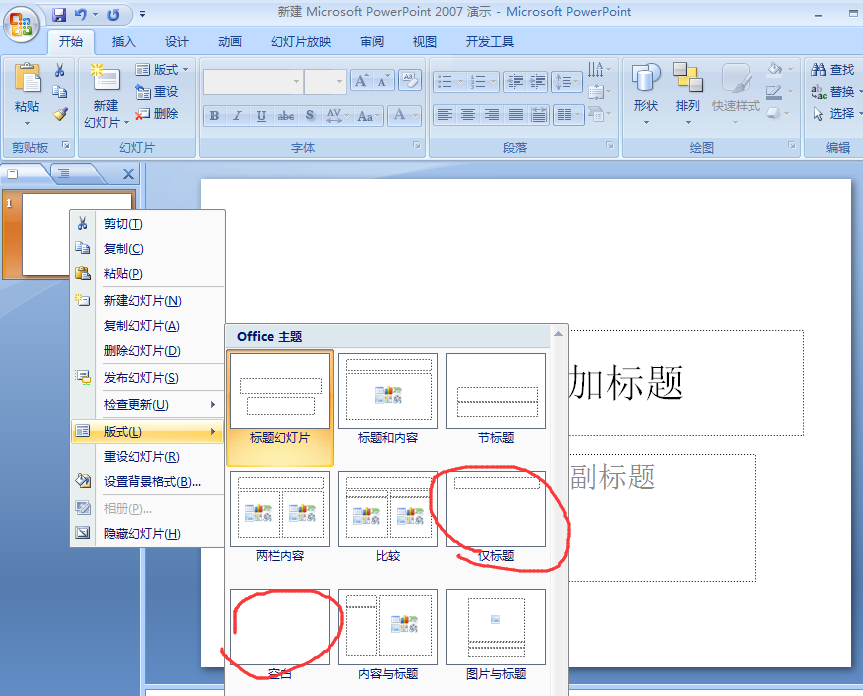863x696 pixels.
Task: Choose 设置背景格式 from the context menu
Action: click(152, 481)
